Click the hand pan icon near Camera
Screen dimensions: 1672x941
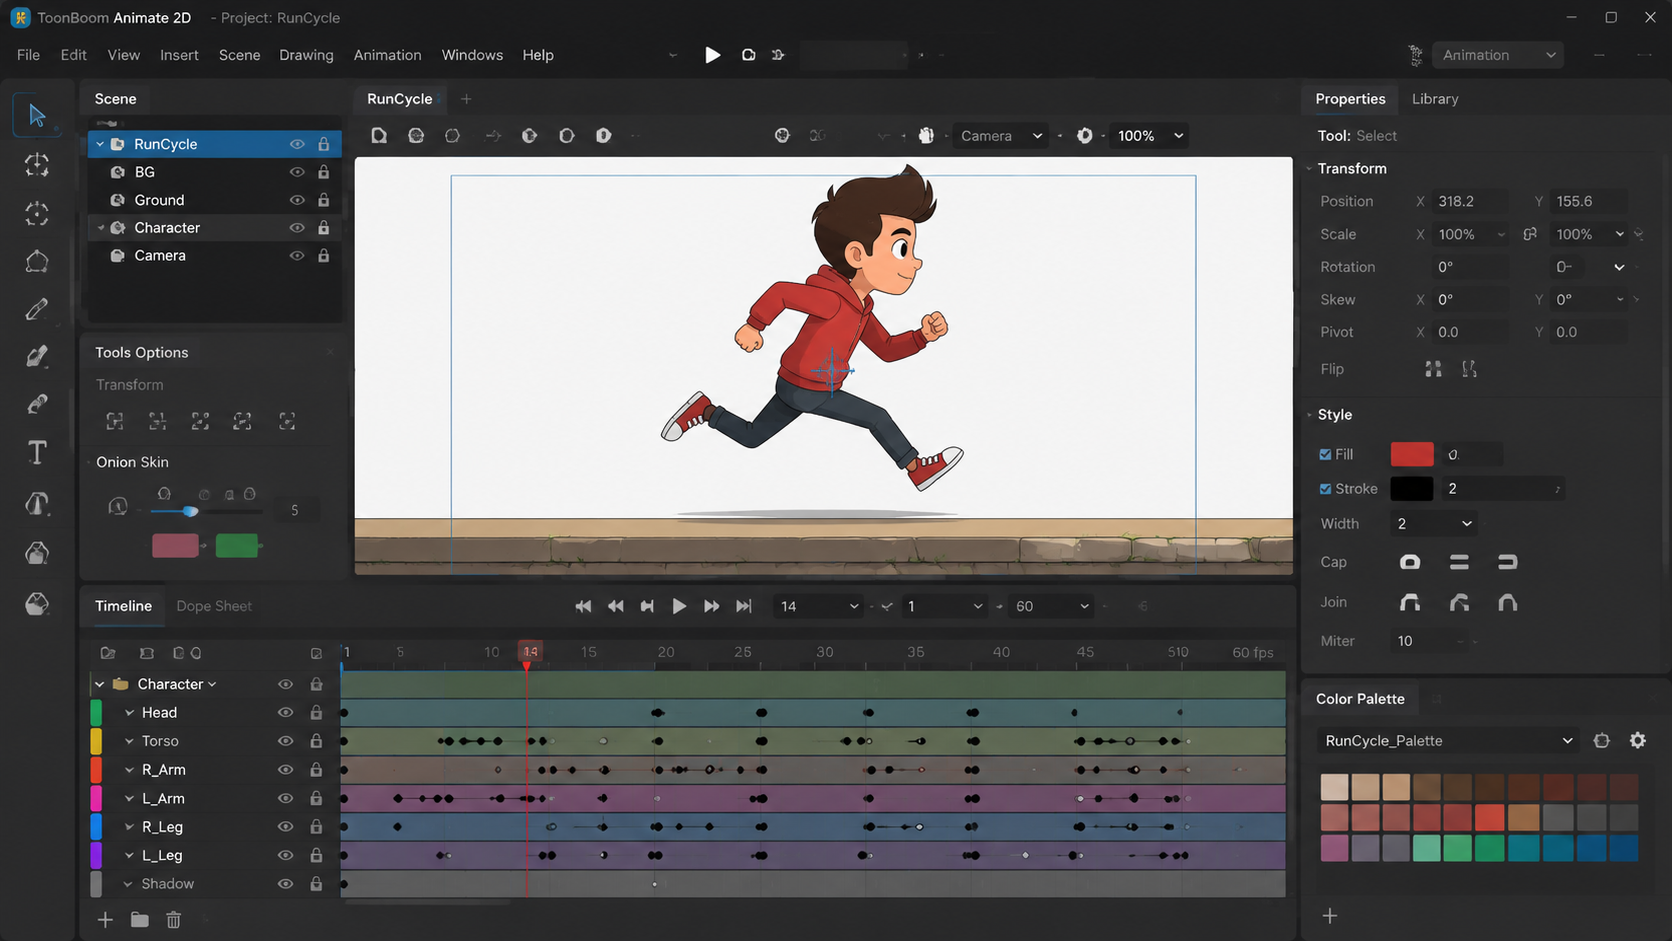click(926, 136)
